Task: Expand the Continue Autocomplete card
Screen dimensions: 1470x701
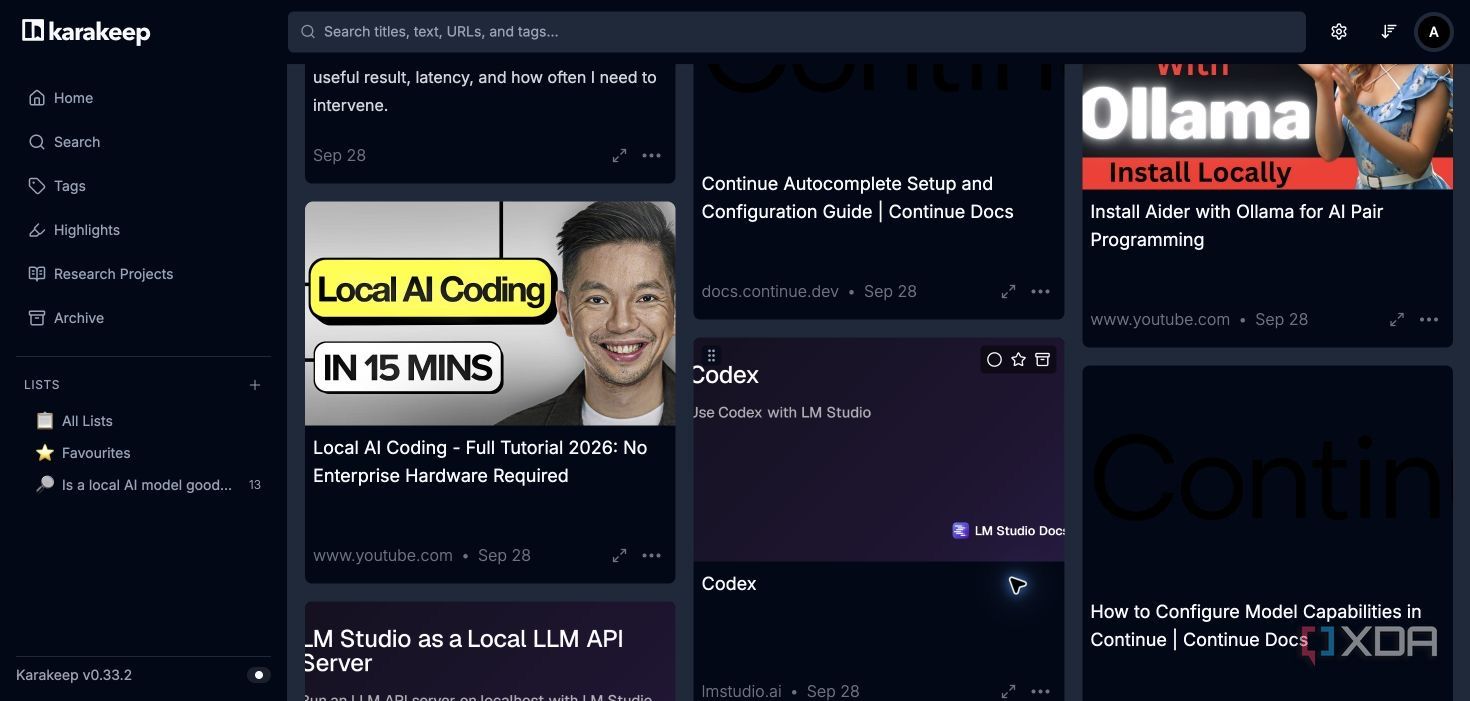Action: [1009, 292]
